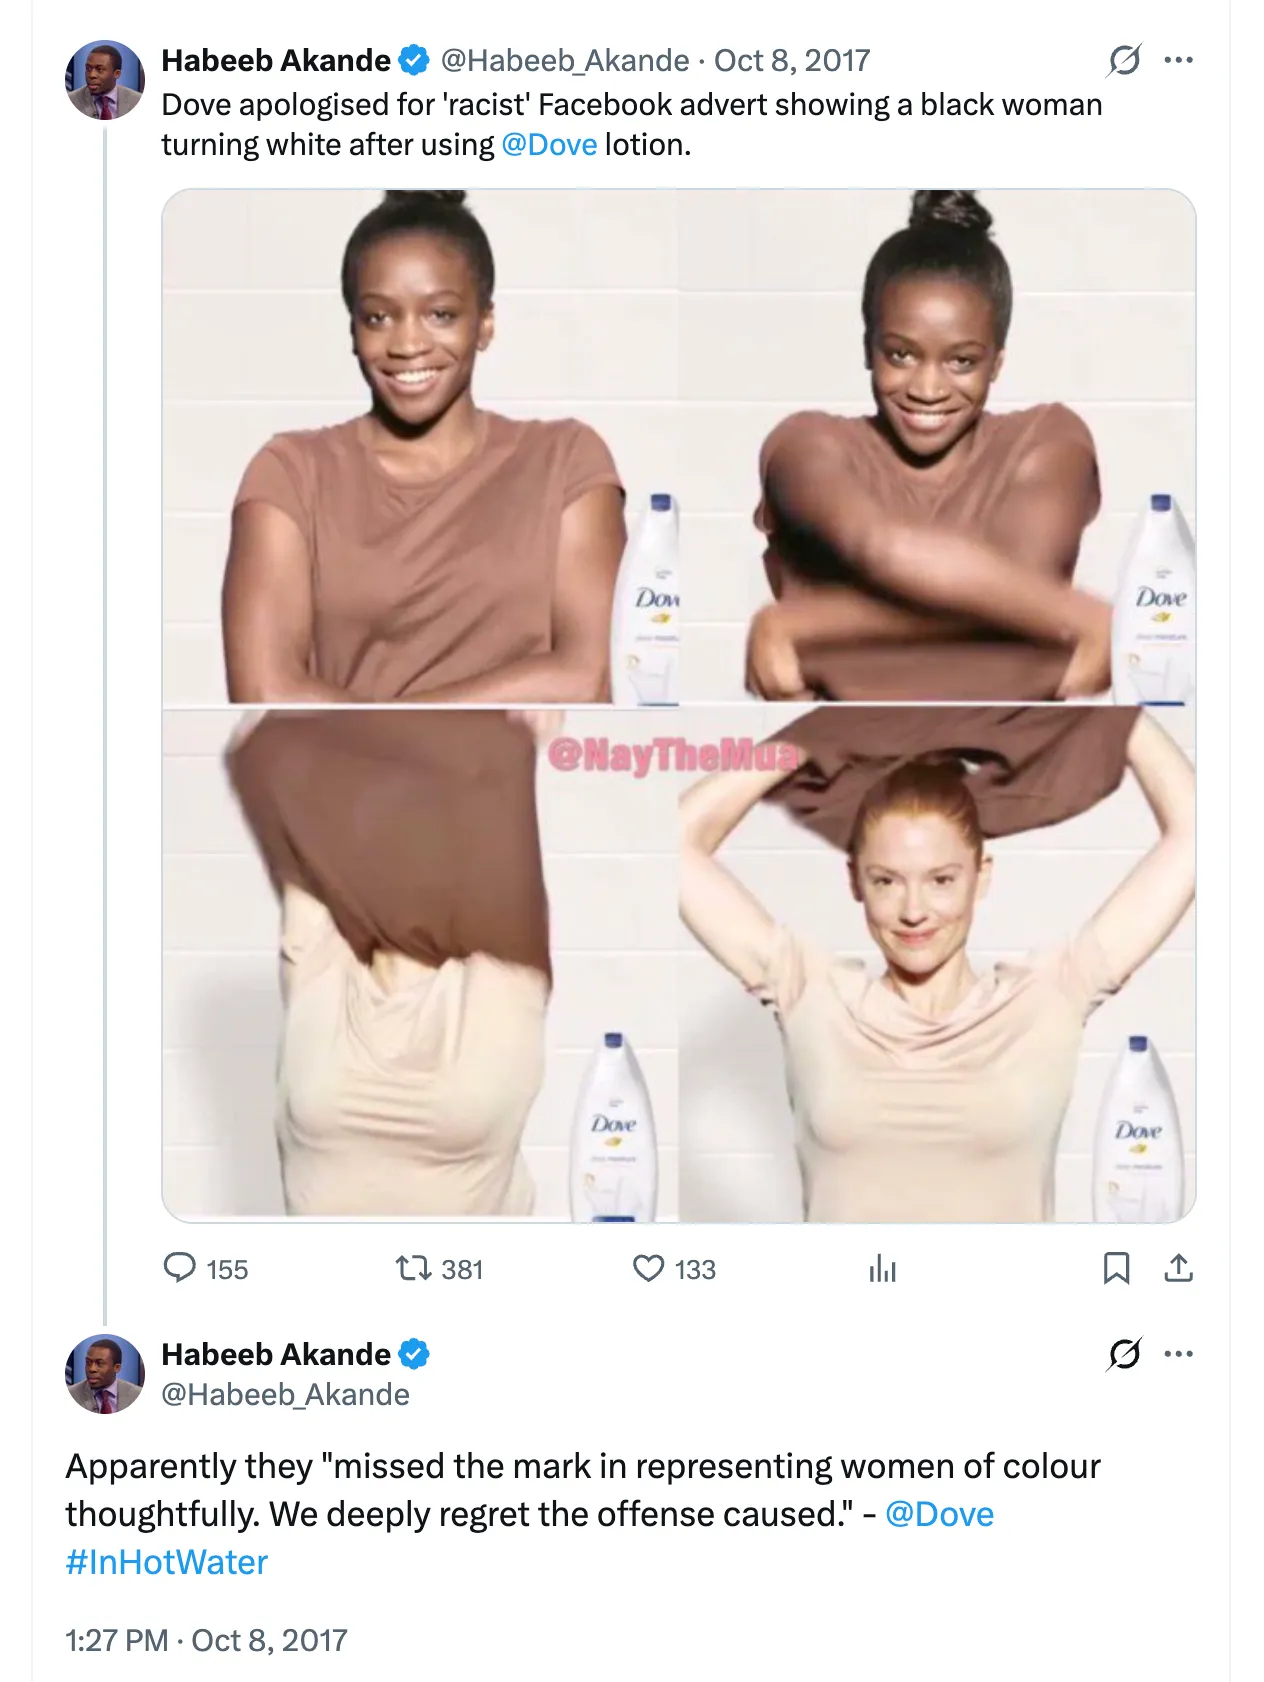Viewport: 1264px width, 1682px height.
Task: Click the share upload icon
Action: pos(1179,1268)
